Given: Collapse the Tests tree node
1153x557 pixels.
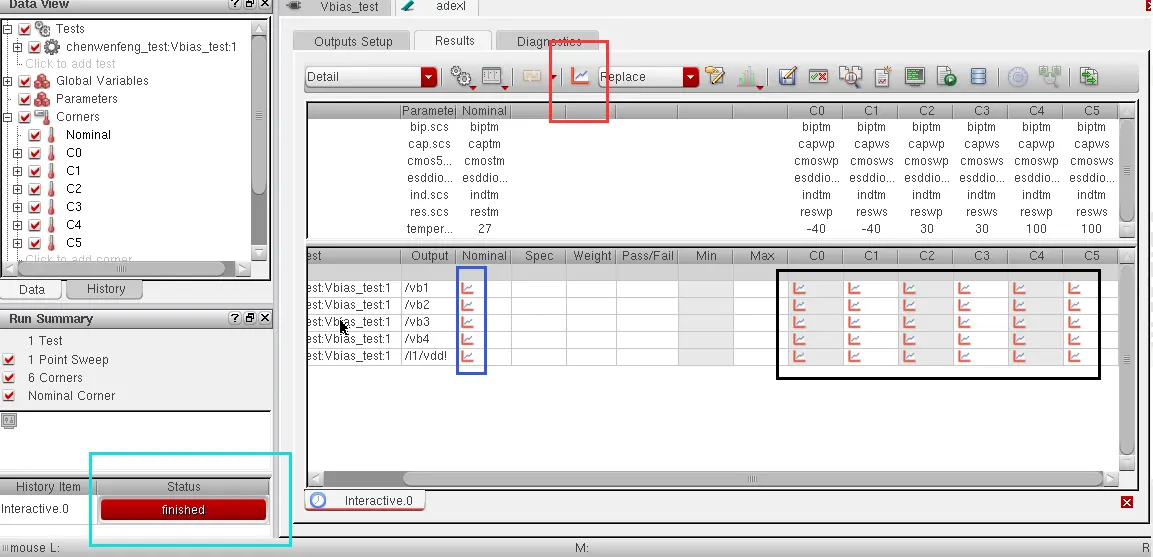Looking at the screenshot, I should (x=7, y=29).
